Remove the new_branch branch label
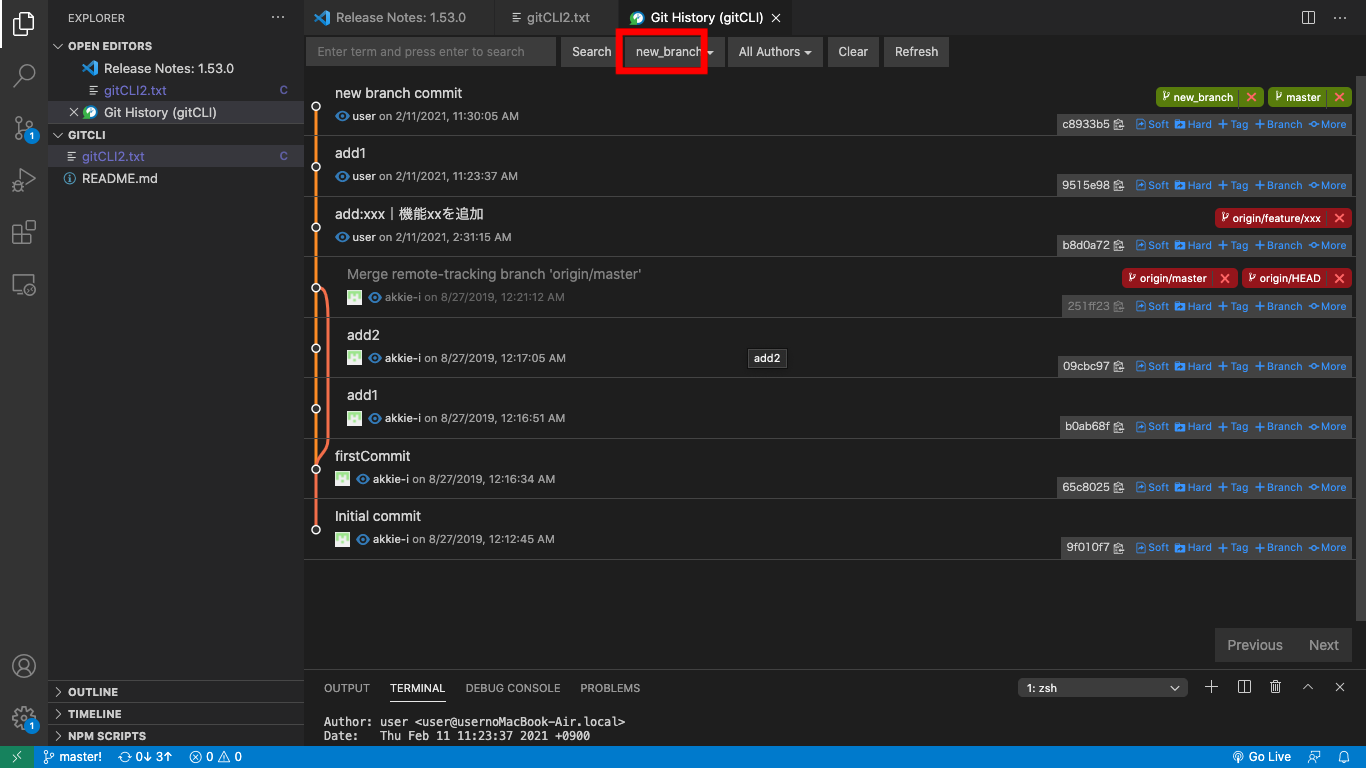This screenshot has width=1366, height=768. tap(1251, 97)
